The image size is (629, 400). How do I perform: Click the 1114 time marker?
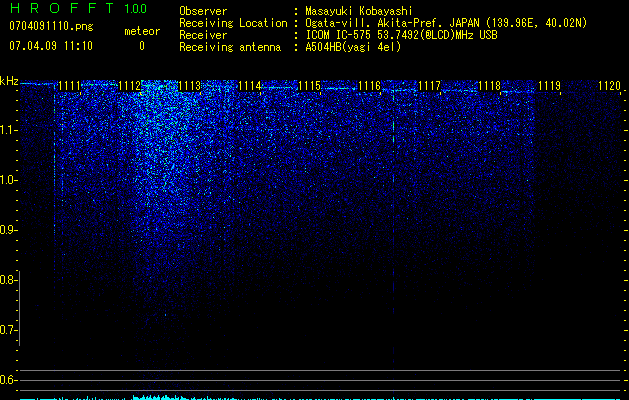250,86
